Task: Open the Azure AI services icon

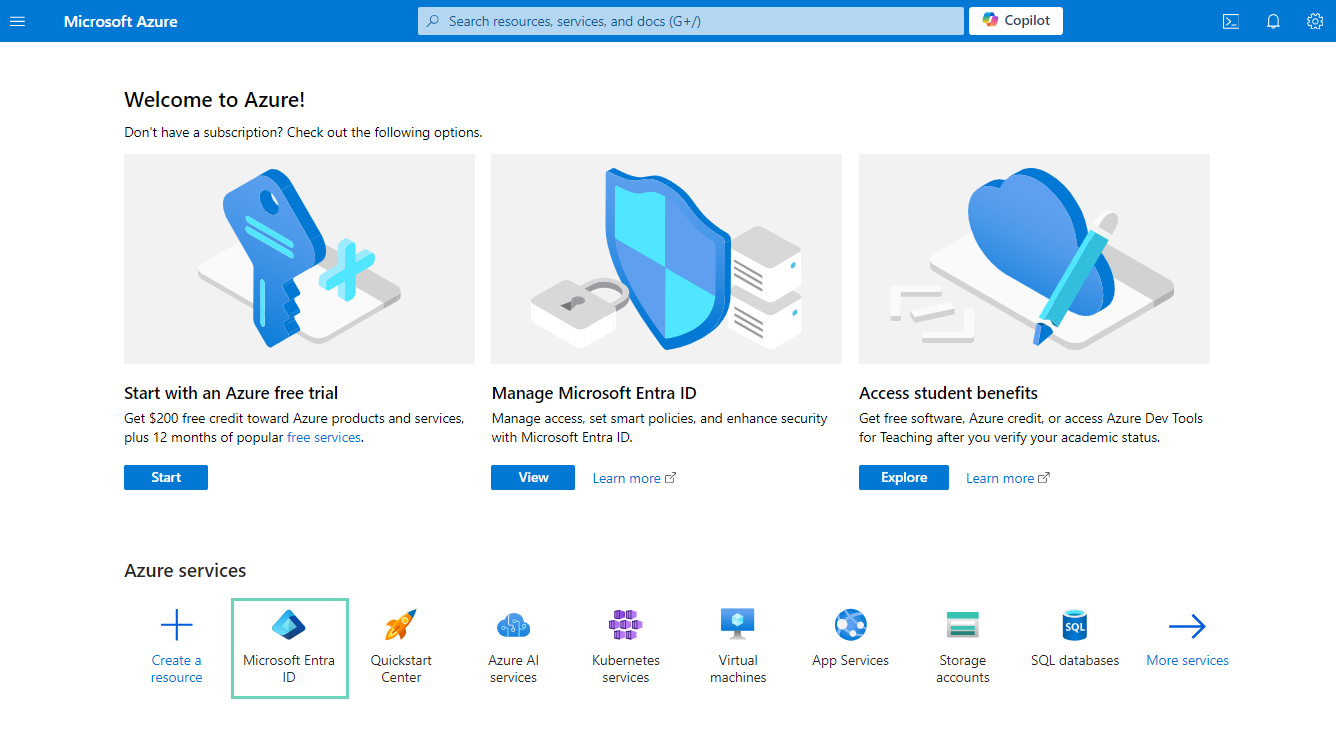Action: pos(513,626)
